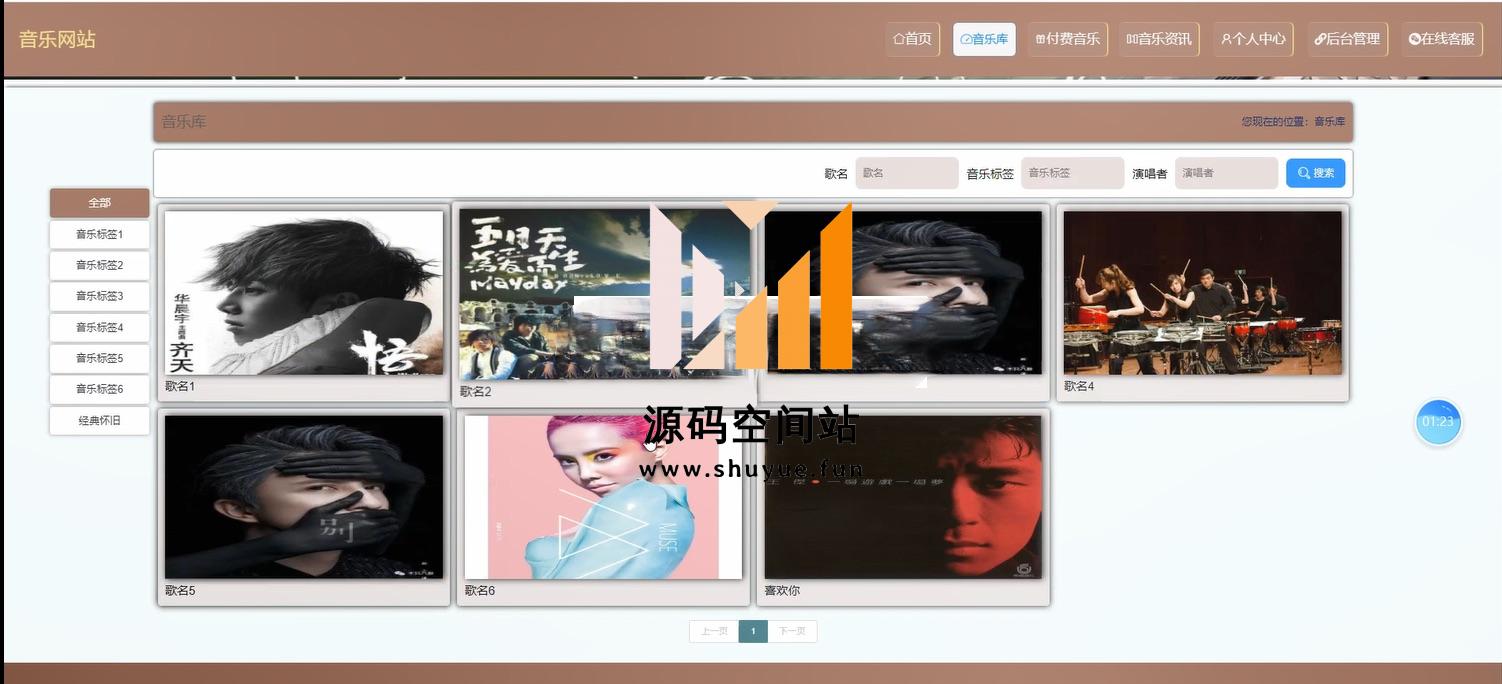The width and height of the screenshot is (1502, 684).
Task: Open the 歌名2 Mayday album cover
Action: [603, 294]
